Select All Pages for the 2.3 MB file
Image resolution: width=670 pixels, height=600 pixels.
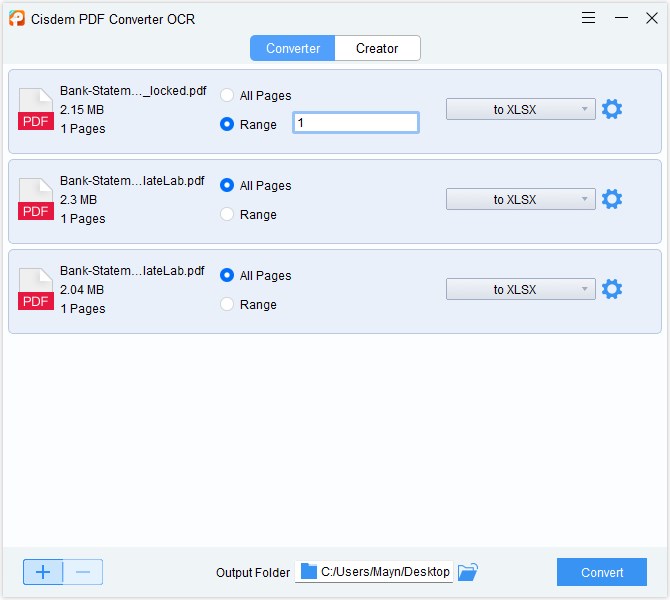click(x=227, y=185)
